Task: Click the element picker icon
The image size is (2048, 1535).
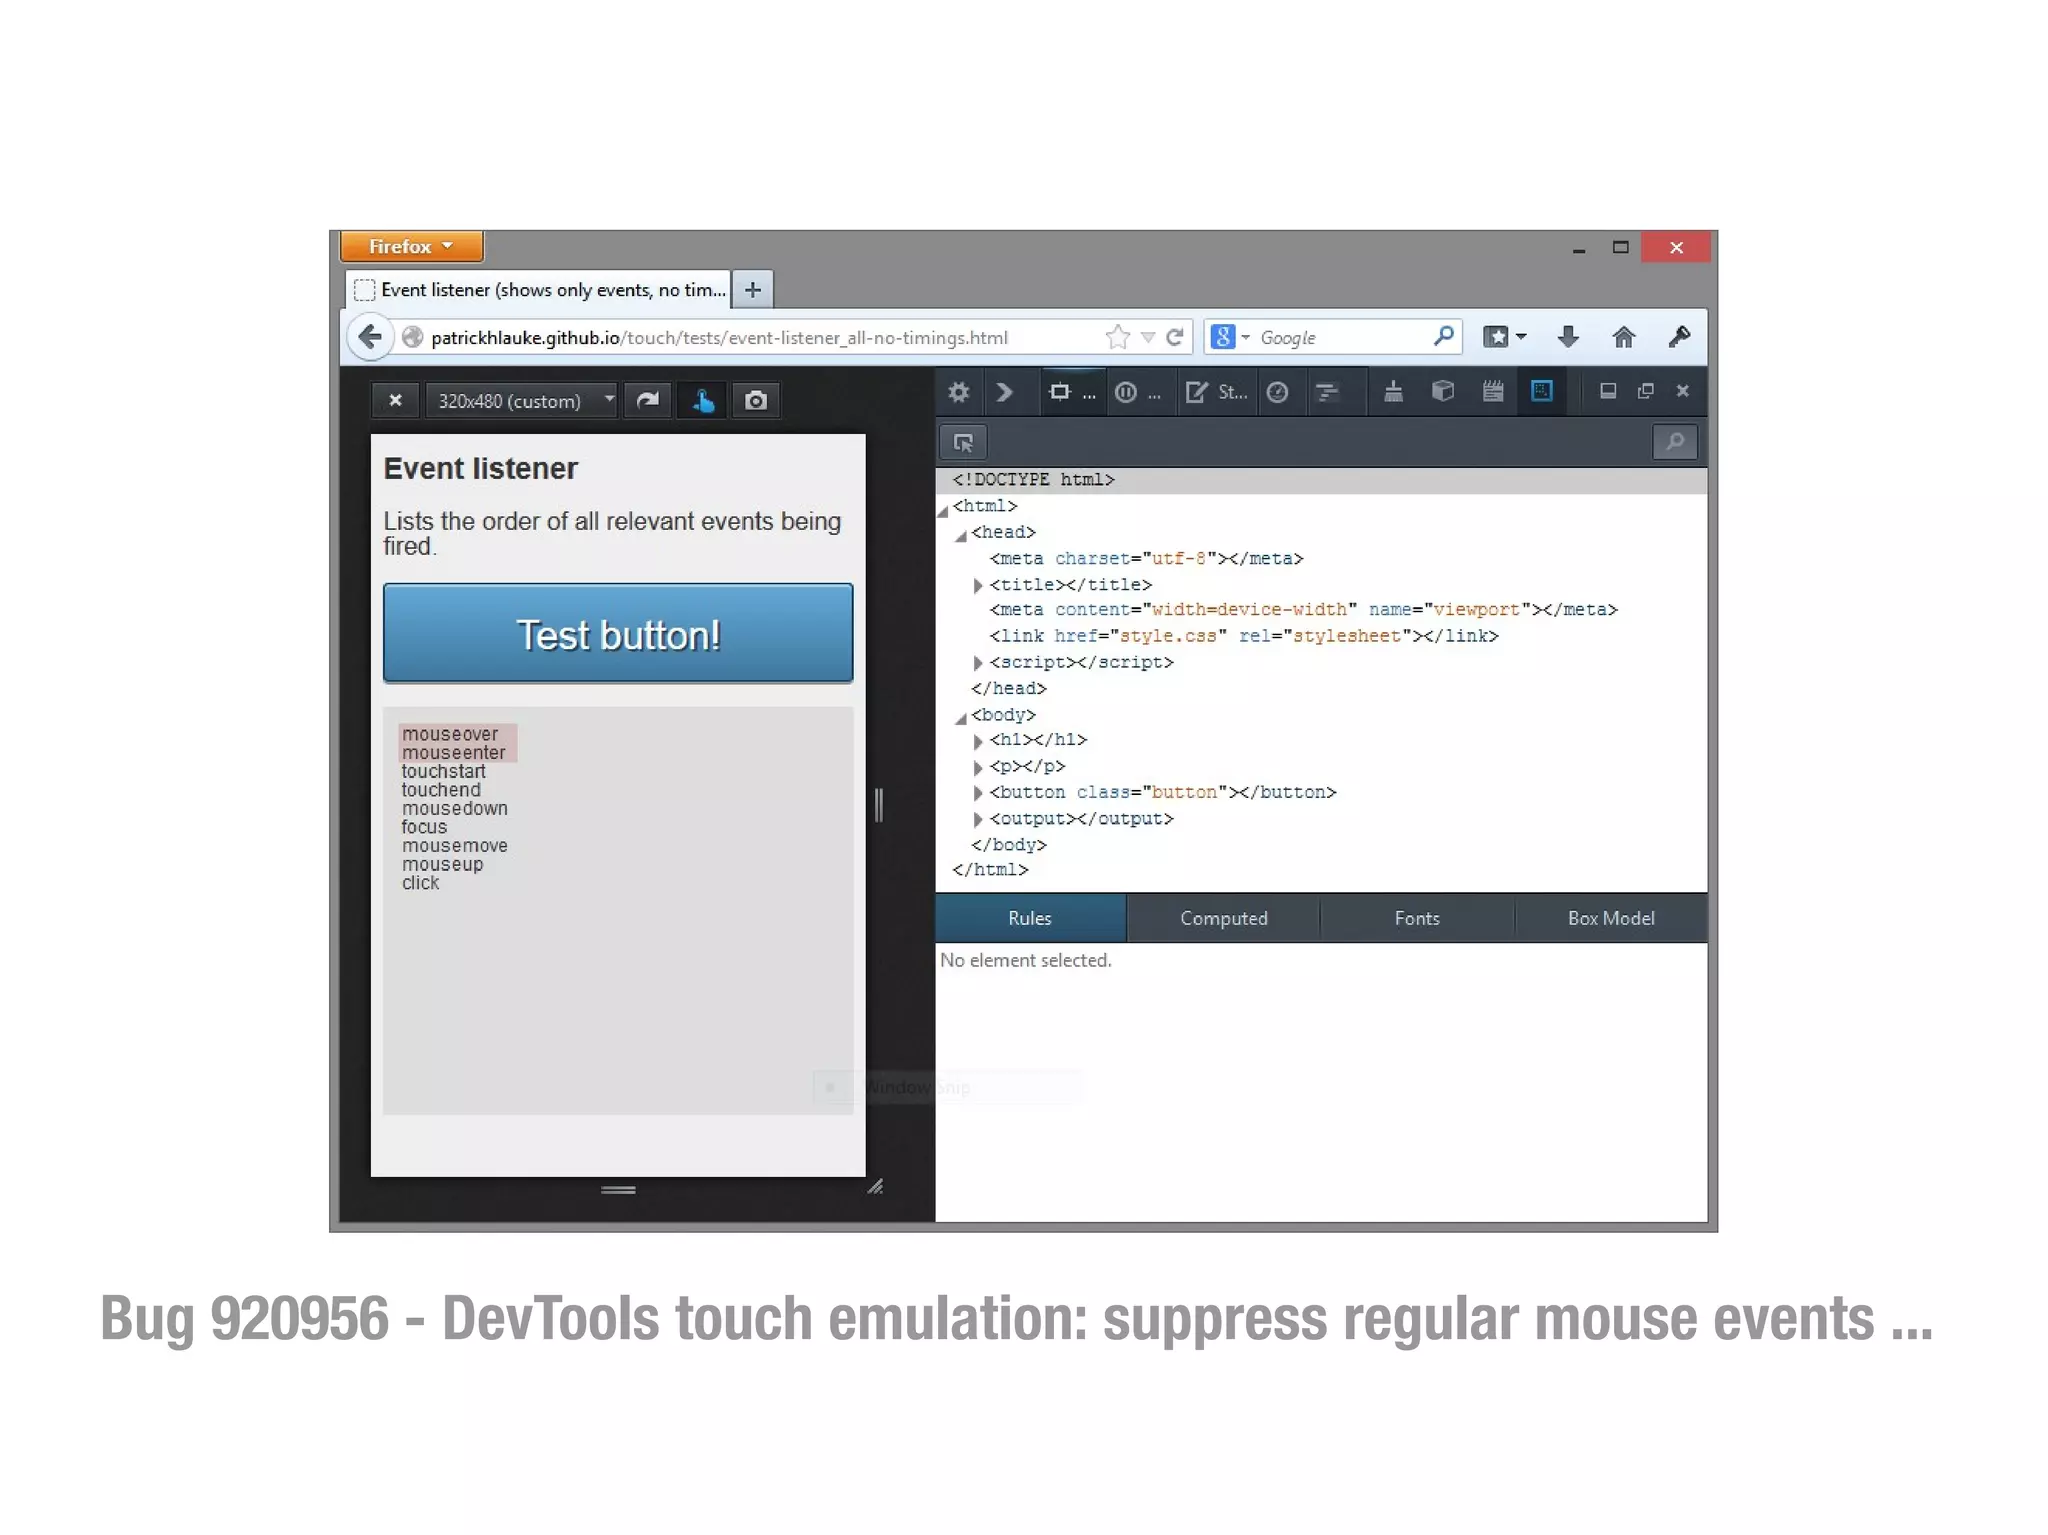Action: (x=963, y=442)
